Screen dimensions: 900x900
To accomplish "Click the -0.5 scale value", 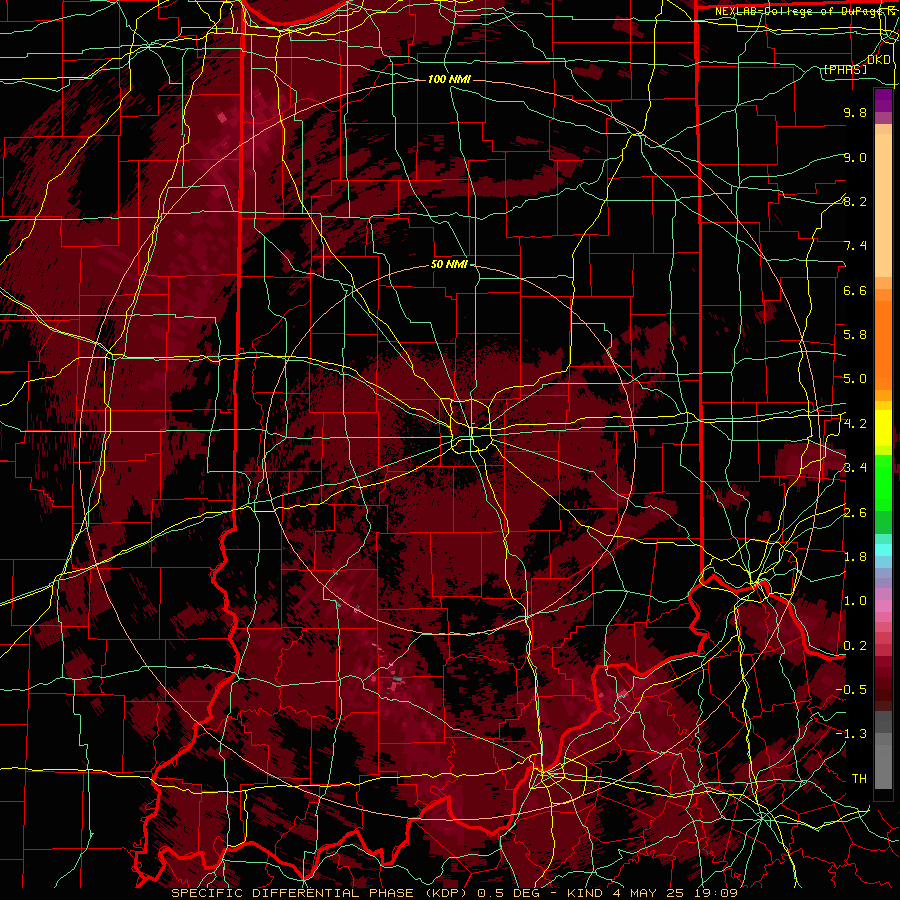I will click(x=851, y=690).
